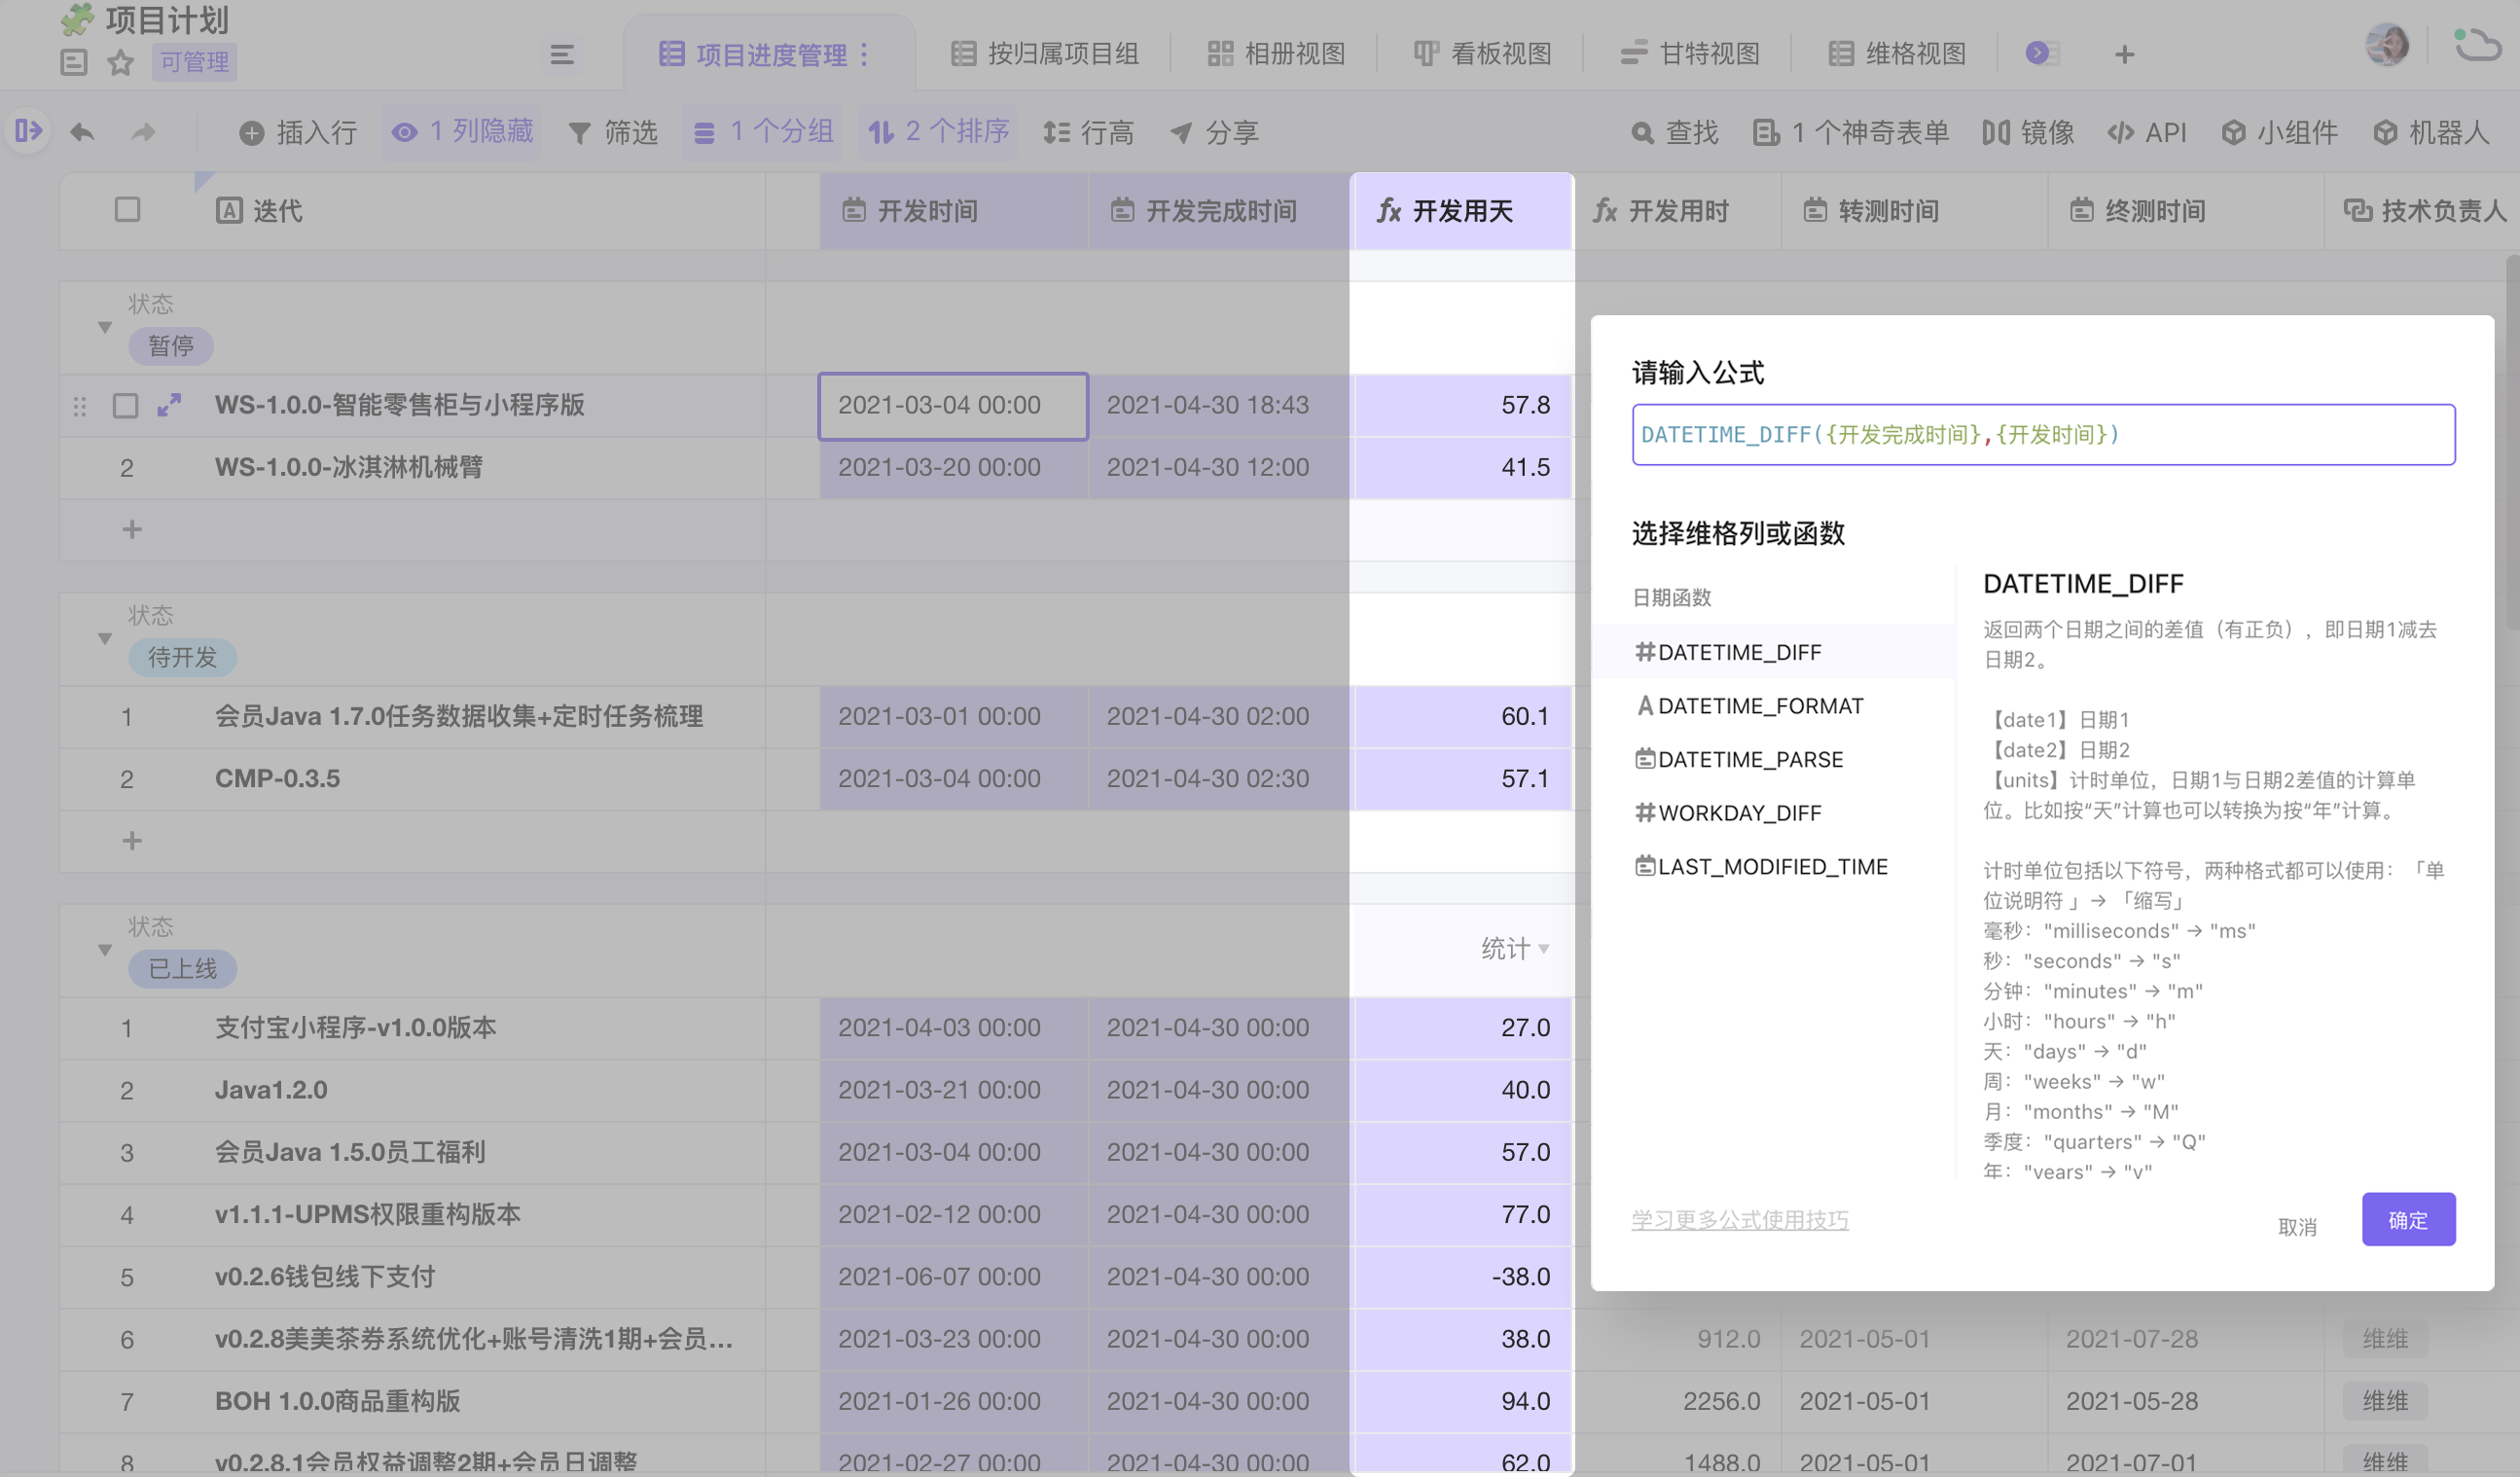Tick the select-all checkbox in header

[x=127, y=210]
